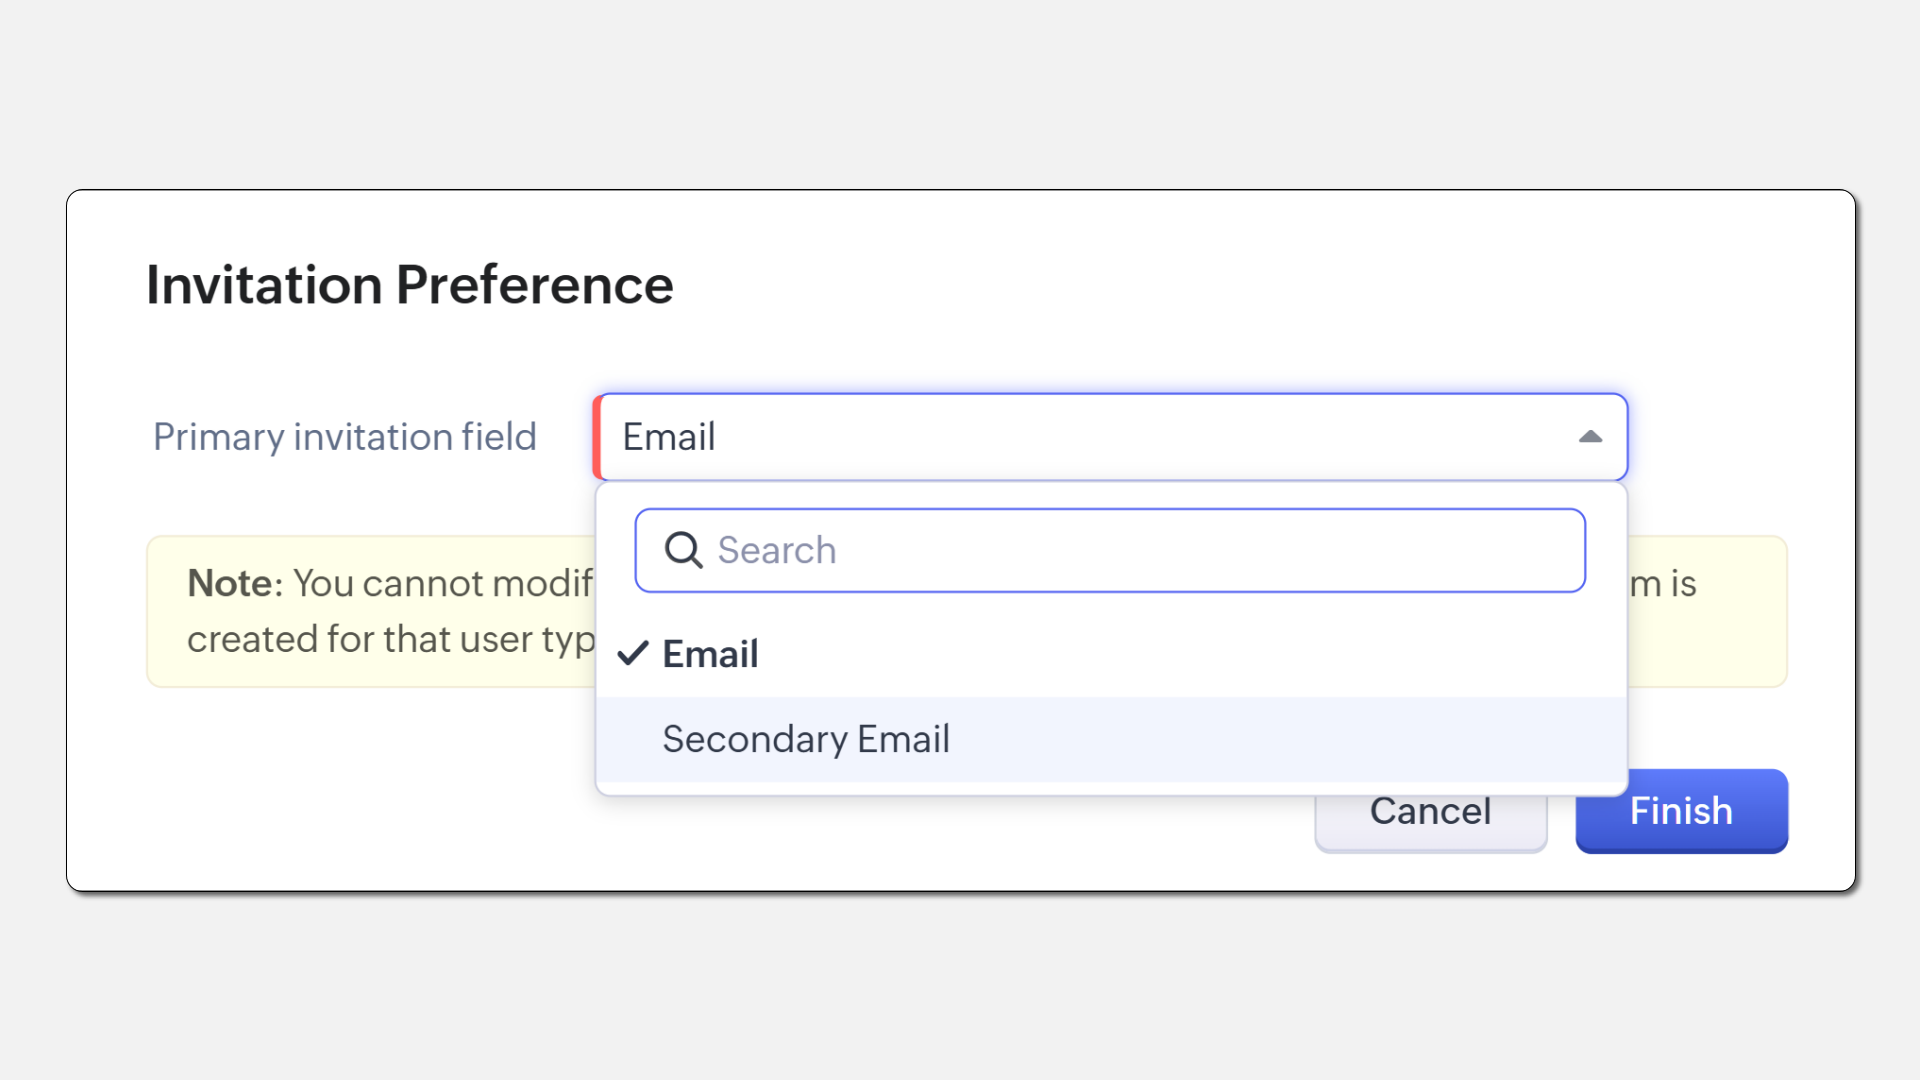This screenshot has width=1920, height=1080.
Task: Click the selected Email value in the field
Action: point(669,437)
